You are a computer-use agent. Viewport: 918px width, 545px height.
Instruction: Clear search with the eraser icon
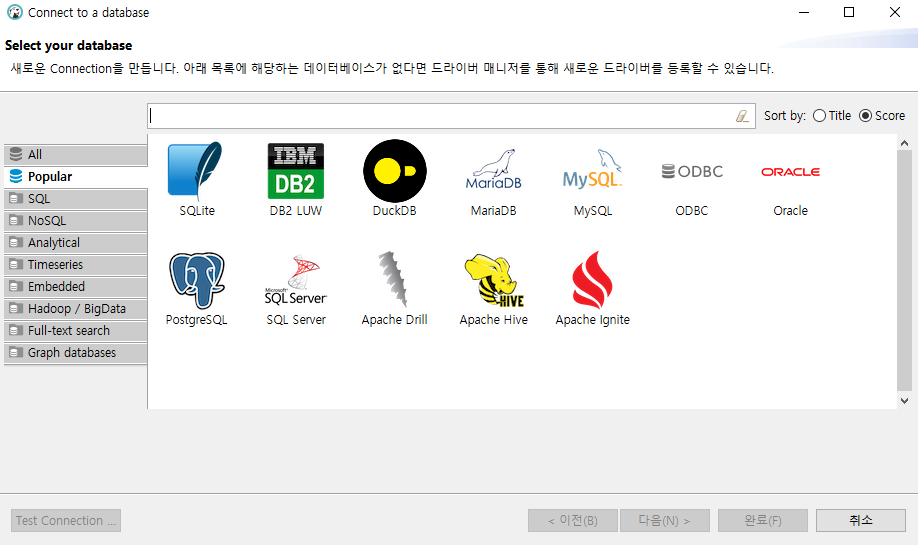point(742,116)
